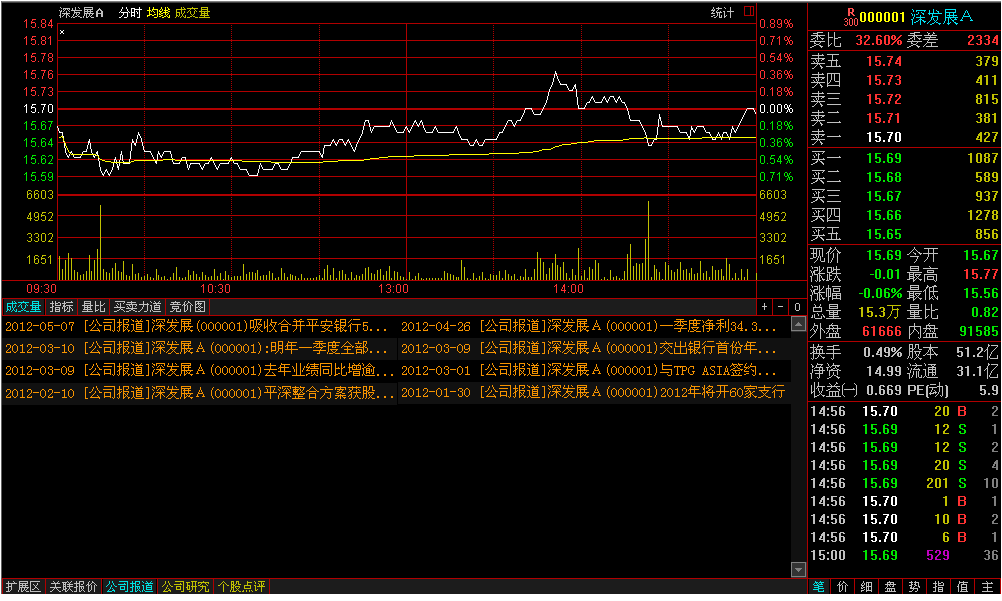The height and width of the screenshot is (601, 1002).
Task: Click the 成交量 legend label in chart header
Action: 192,13
